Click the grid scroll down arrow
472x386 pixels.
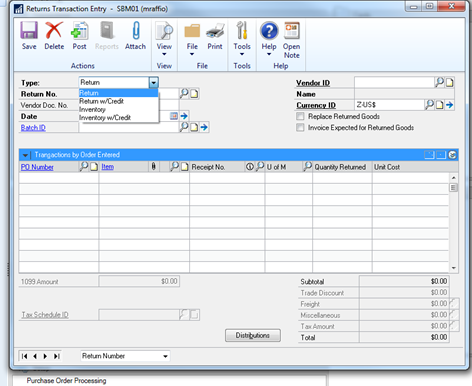point(453,268)
